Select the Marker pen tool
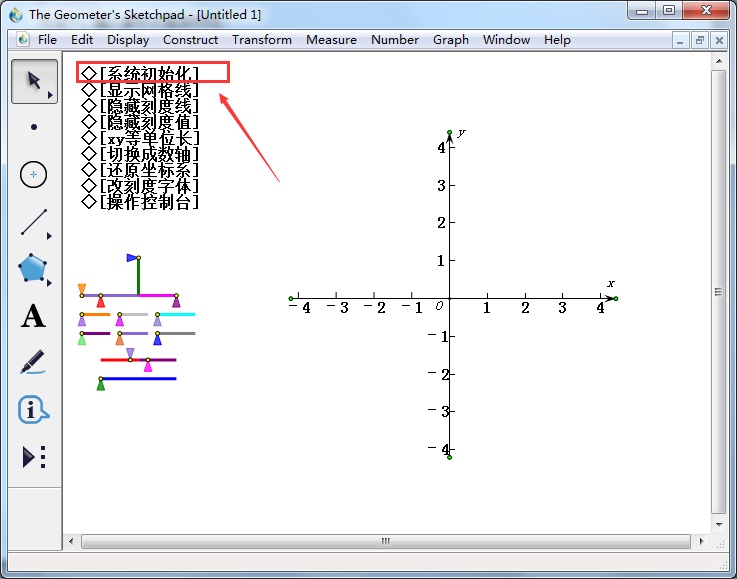 (33, 362)
